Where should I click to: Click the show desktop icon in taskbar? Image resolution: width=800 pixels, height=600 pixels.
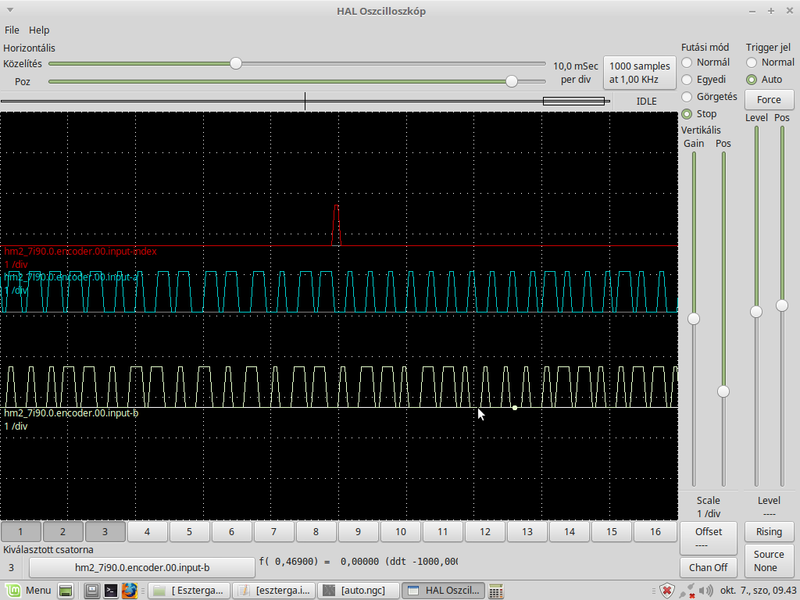65,591
